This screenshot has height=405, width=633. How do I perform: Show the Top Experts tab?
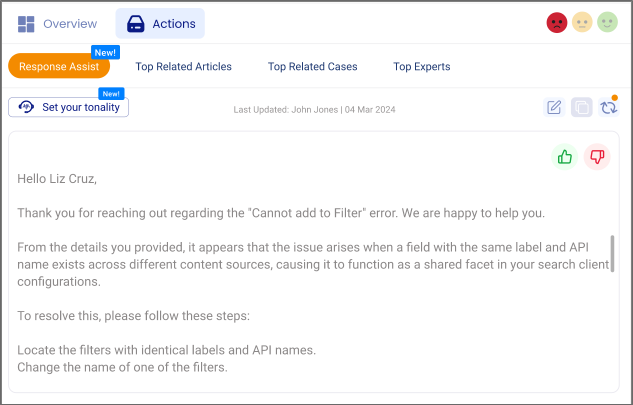pos(421,67)
